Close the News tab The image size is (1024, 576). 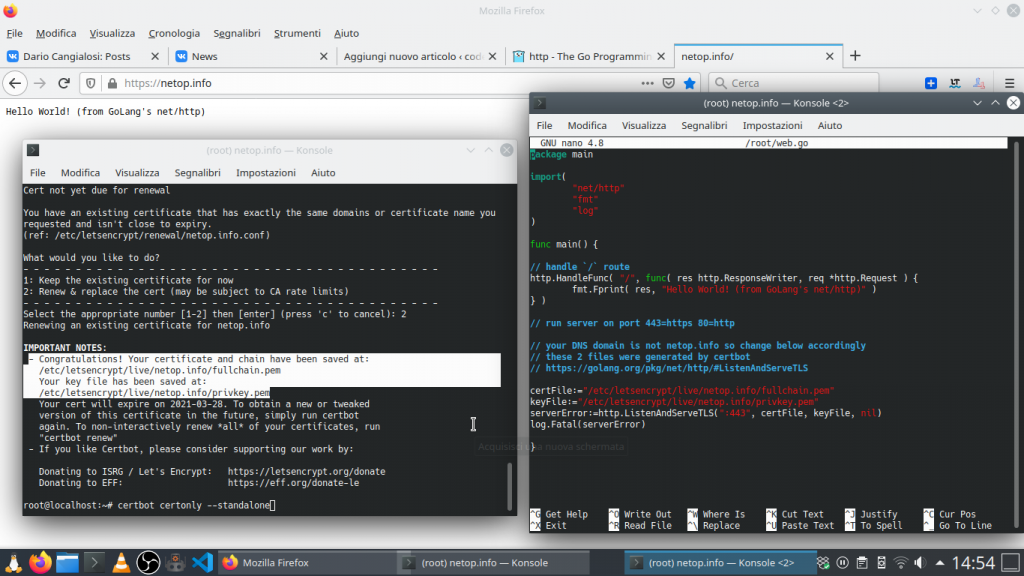pos(323,56)
